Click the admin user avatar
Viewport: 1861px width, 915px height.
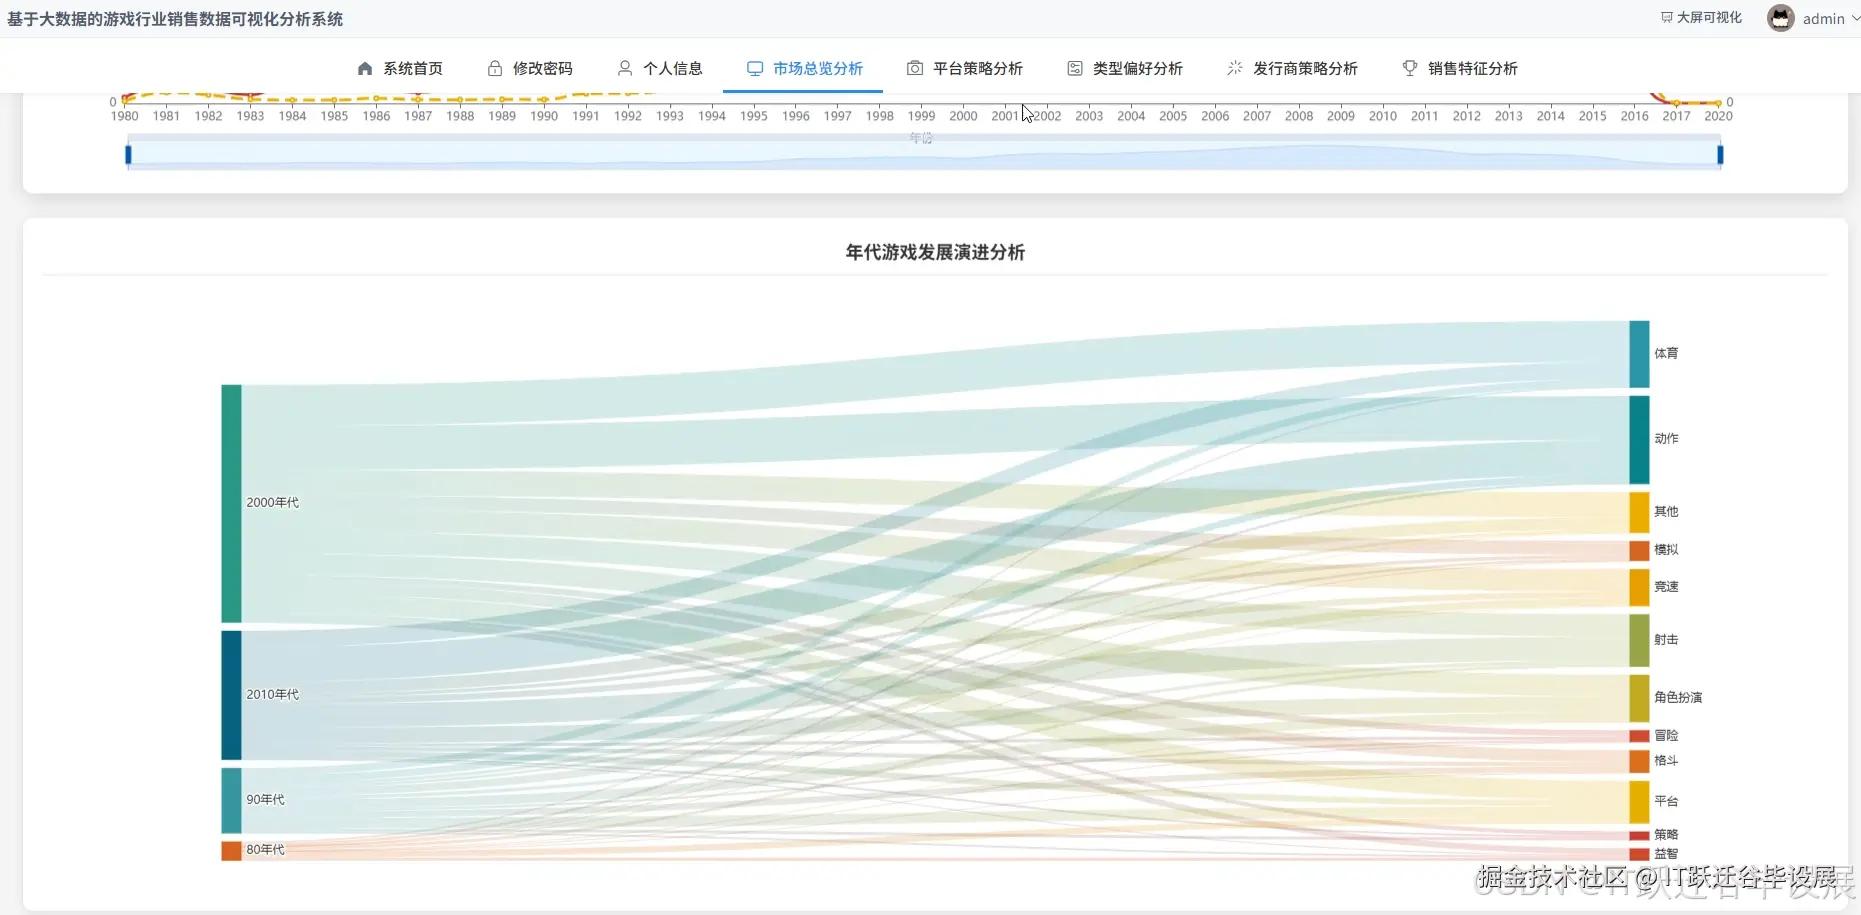pos(1781,18)
